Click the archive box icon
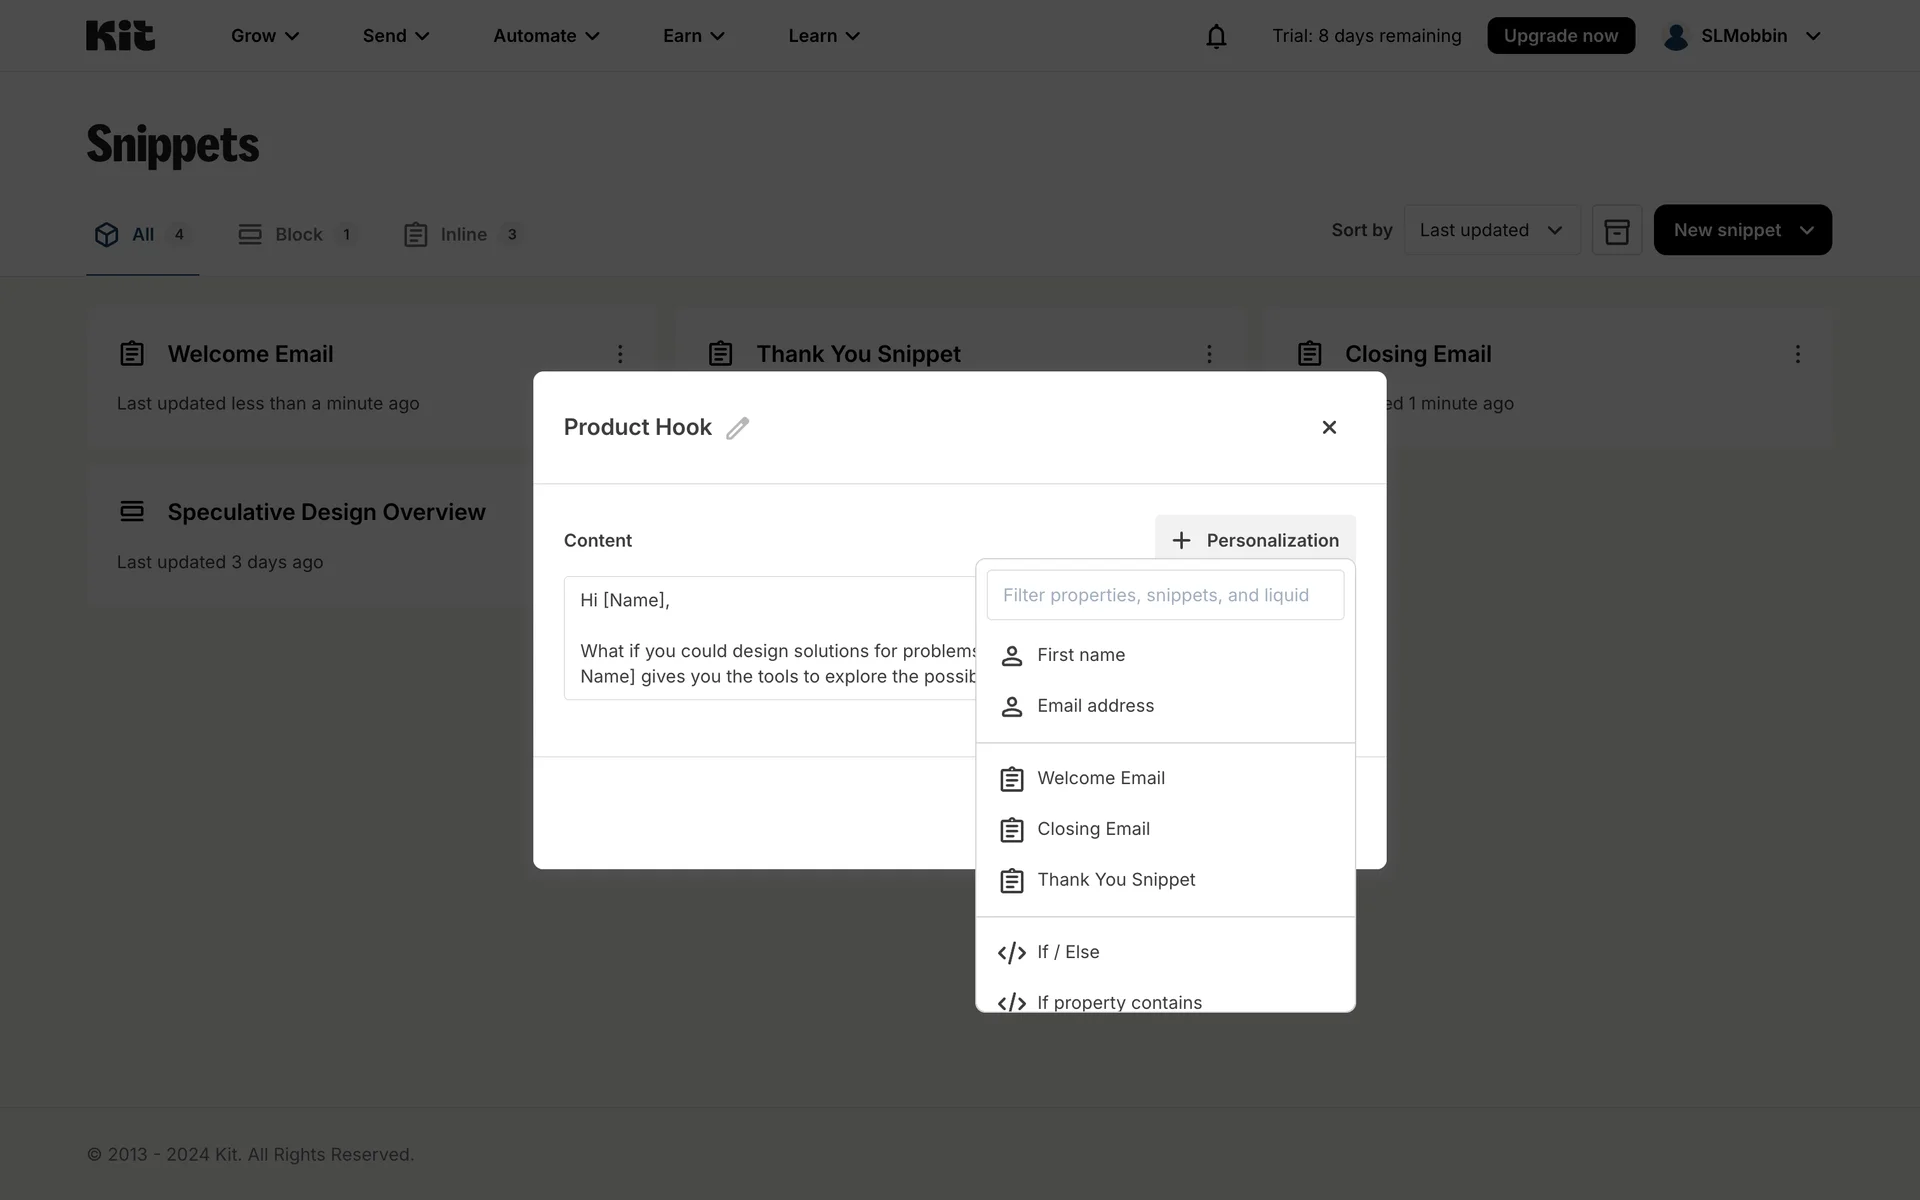 1616,231
